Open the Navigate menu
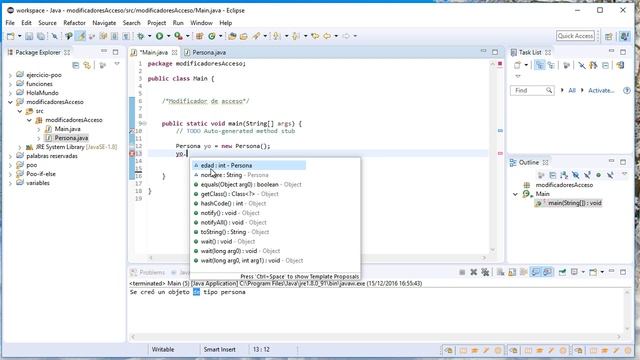 [x=104, y=23]
